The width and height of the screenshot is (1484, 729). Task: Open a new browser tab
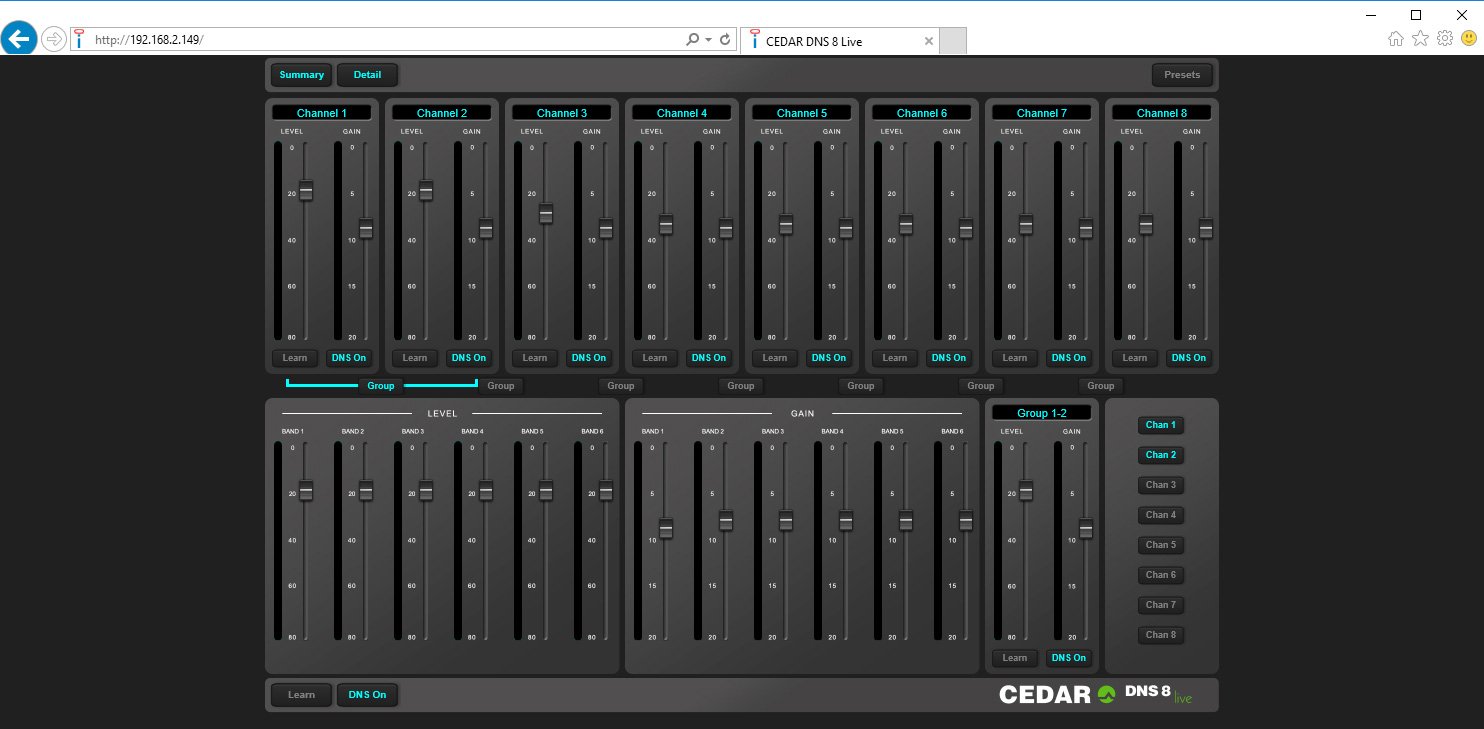click(x=953, y=41)
